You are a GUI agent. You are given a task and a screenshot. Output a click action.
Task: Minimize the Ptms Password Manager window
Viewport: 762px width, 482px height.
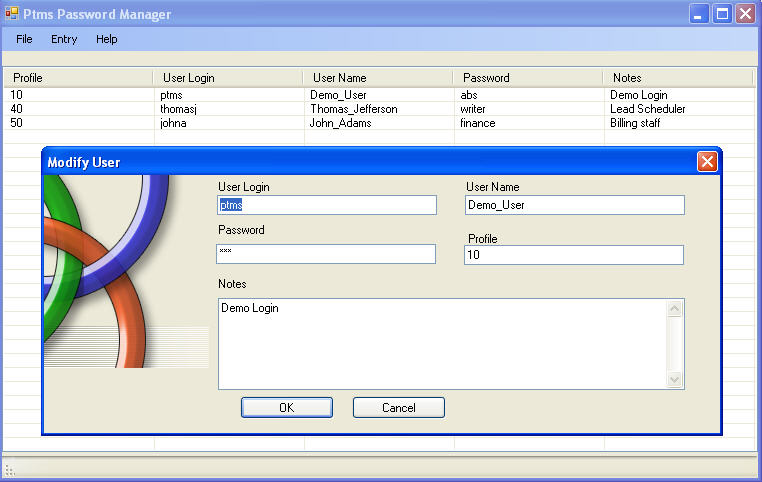(699, 14)
